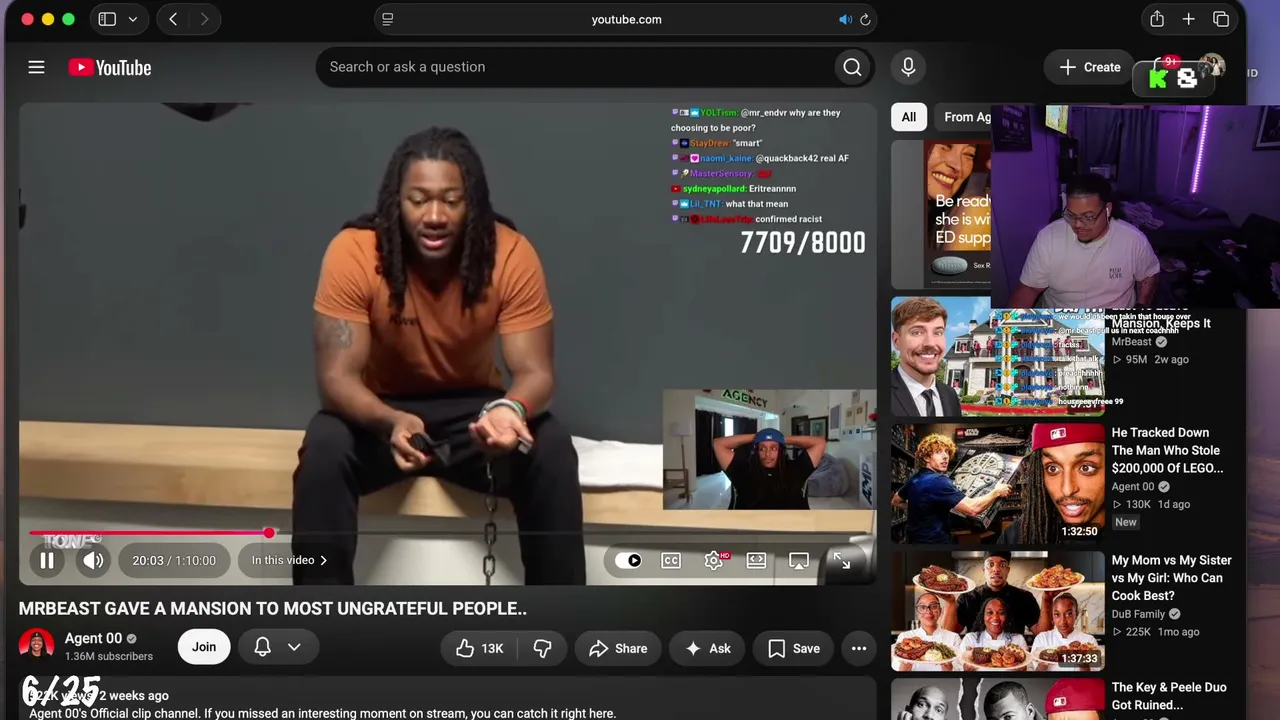Open the three-dot more actions menu

point(859,648)
